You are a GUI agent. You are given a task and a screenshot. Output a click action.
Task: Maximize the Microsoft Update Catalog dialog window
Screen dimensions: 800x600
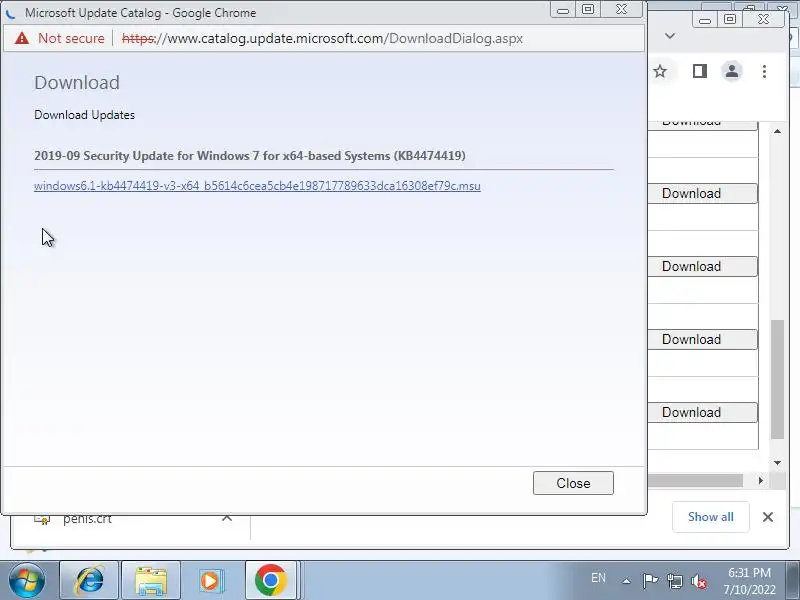click(588, 10)
